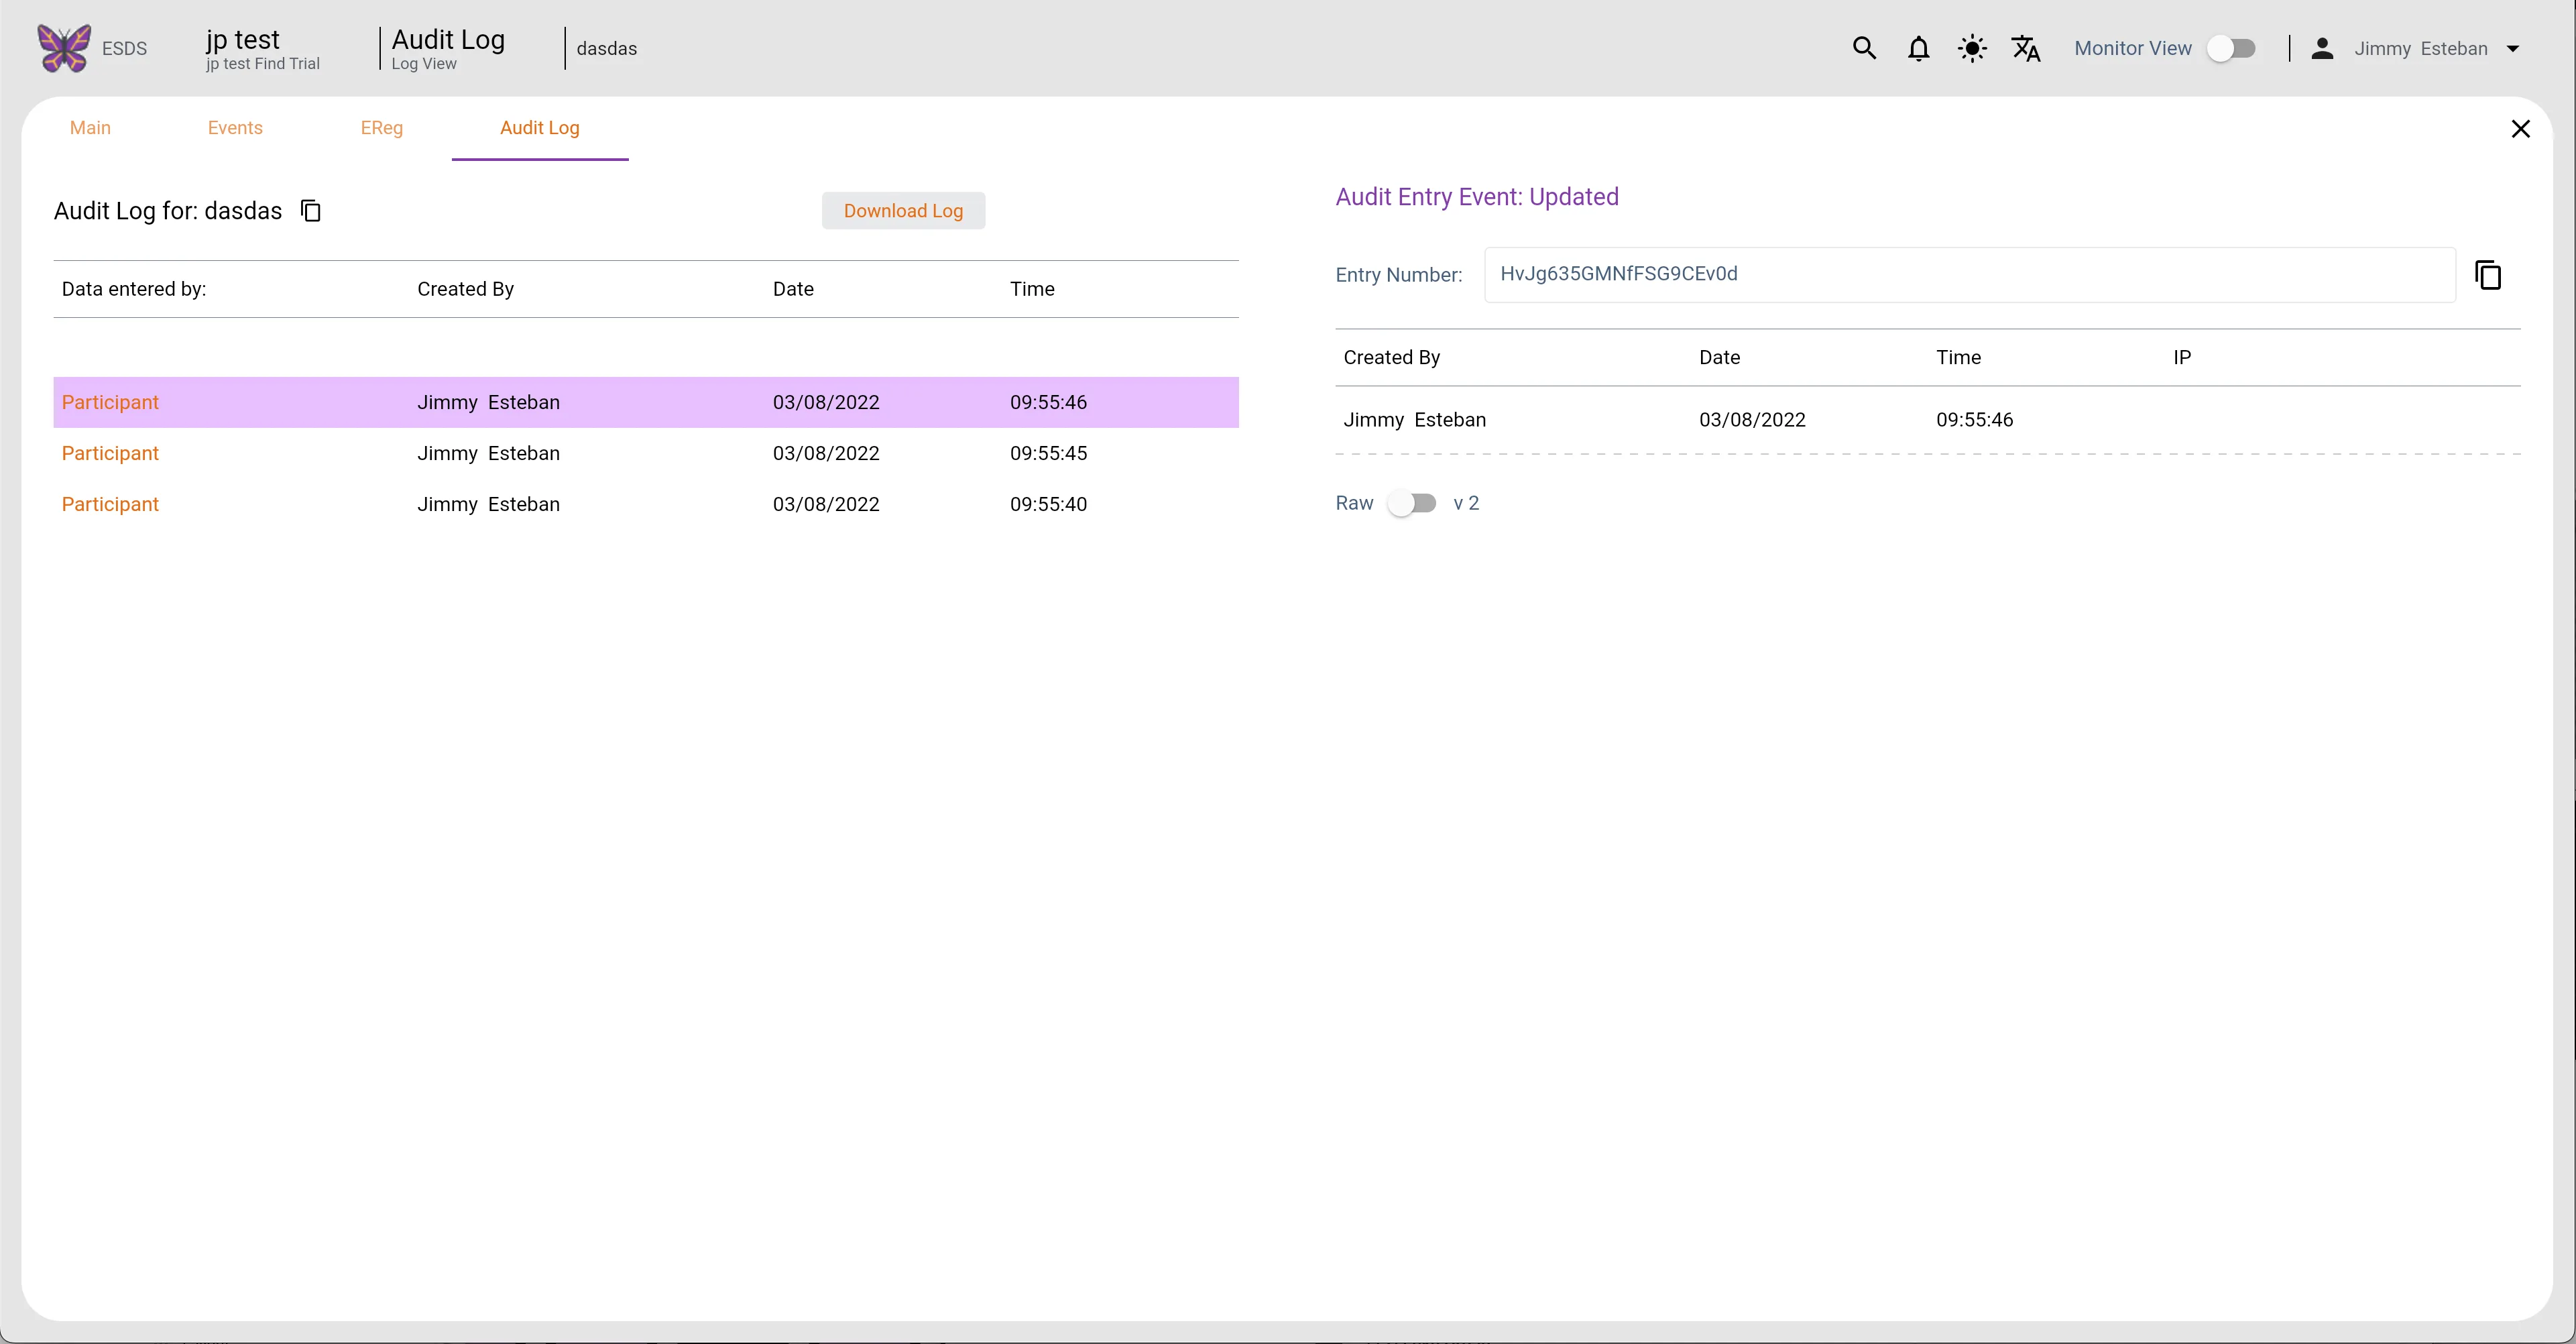Viewport: 2576px width, 1344px height.
Task: Switch to the EReg tab
Action: 382,128
